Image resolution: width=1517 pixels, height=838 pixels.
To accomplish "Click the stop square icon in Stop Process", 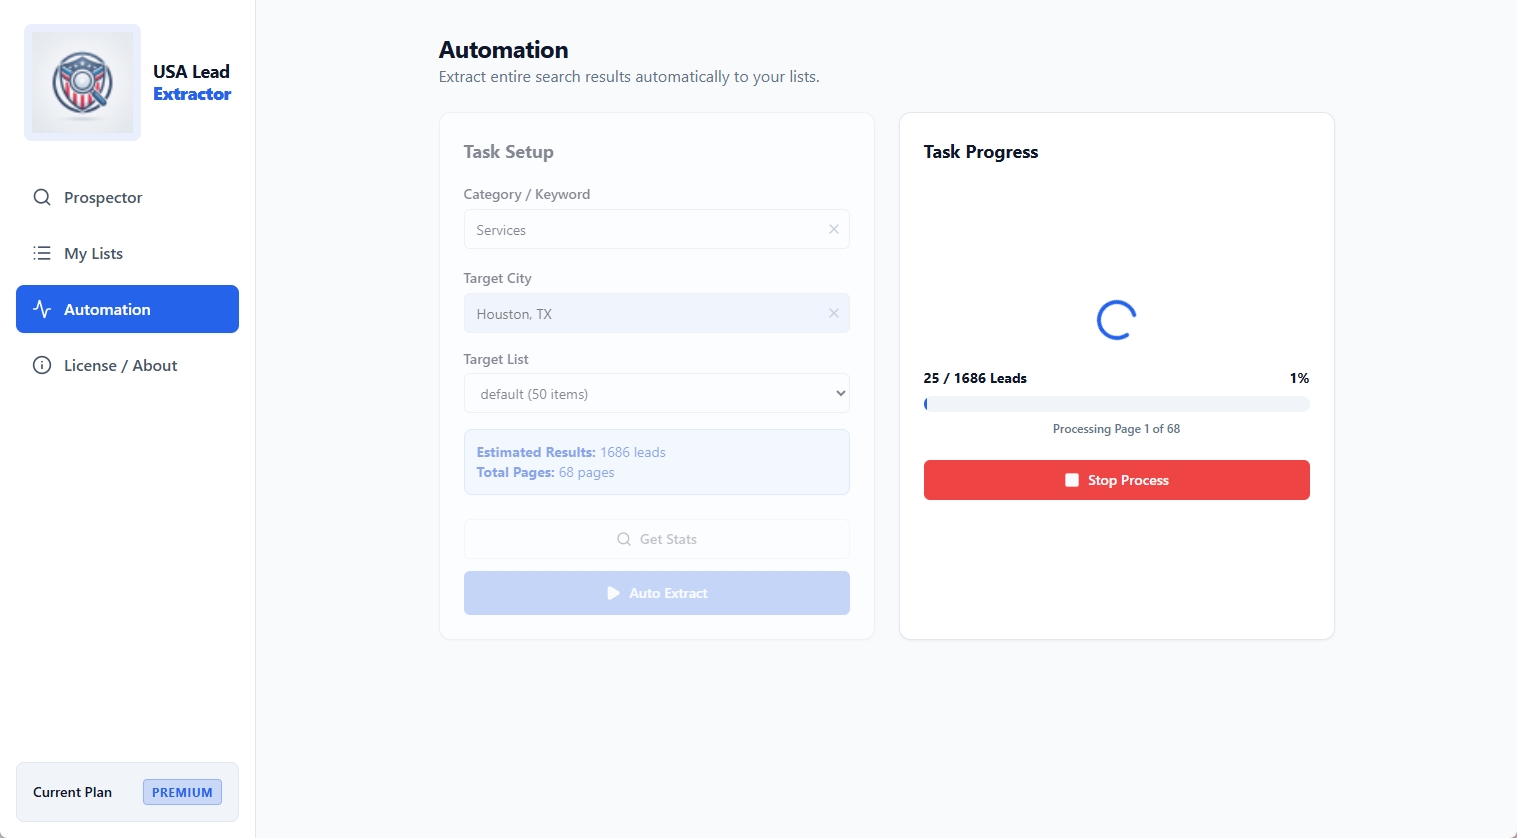I will point(1071,480).
